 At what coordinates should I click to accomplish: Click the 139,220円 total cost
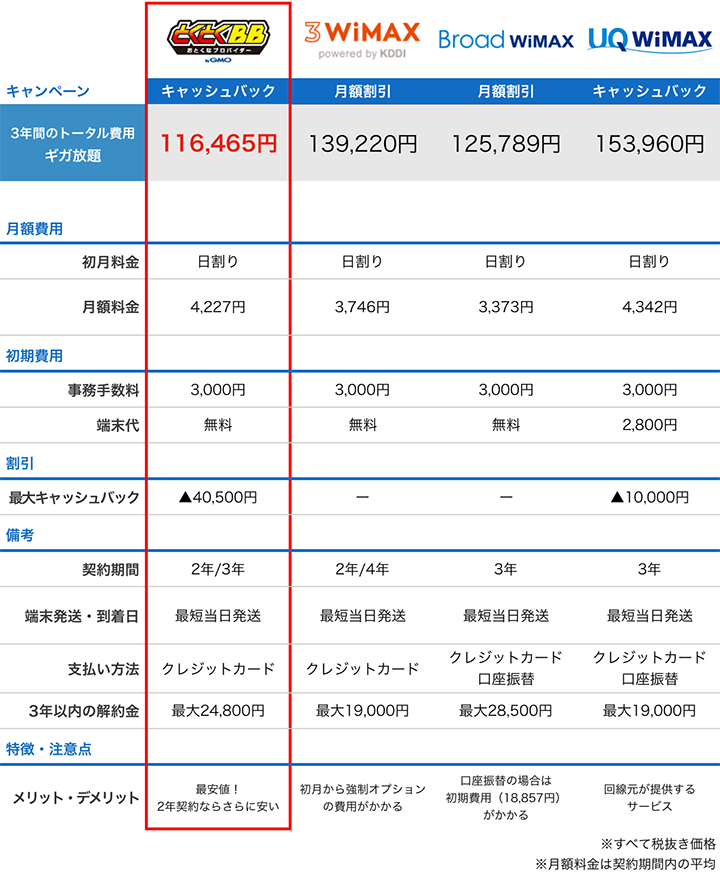coord(362,144)
